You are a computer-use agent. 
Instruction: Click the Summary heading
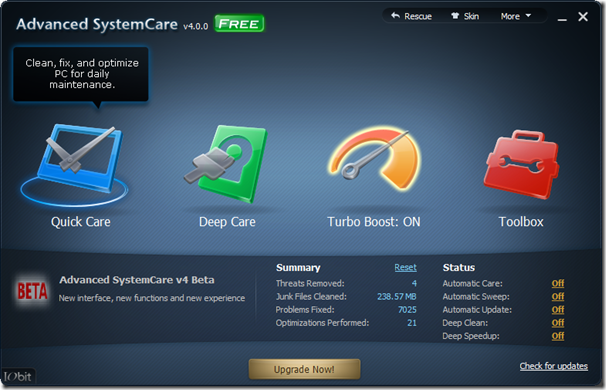[x=298, y=267]
